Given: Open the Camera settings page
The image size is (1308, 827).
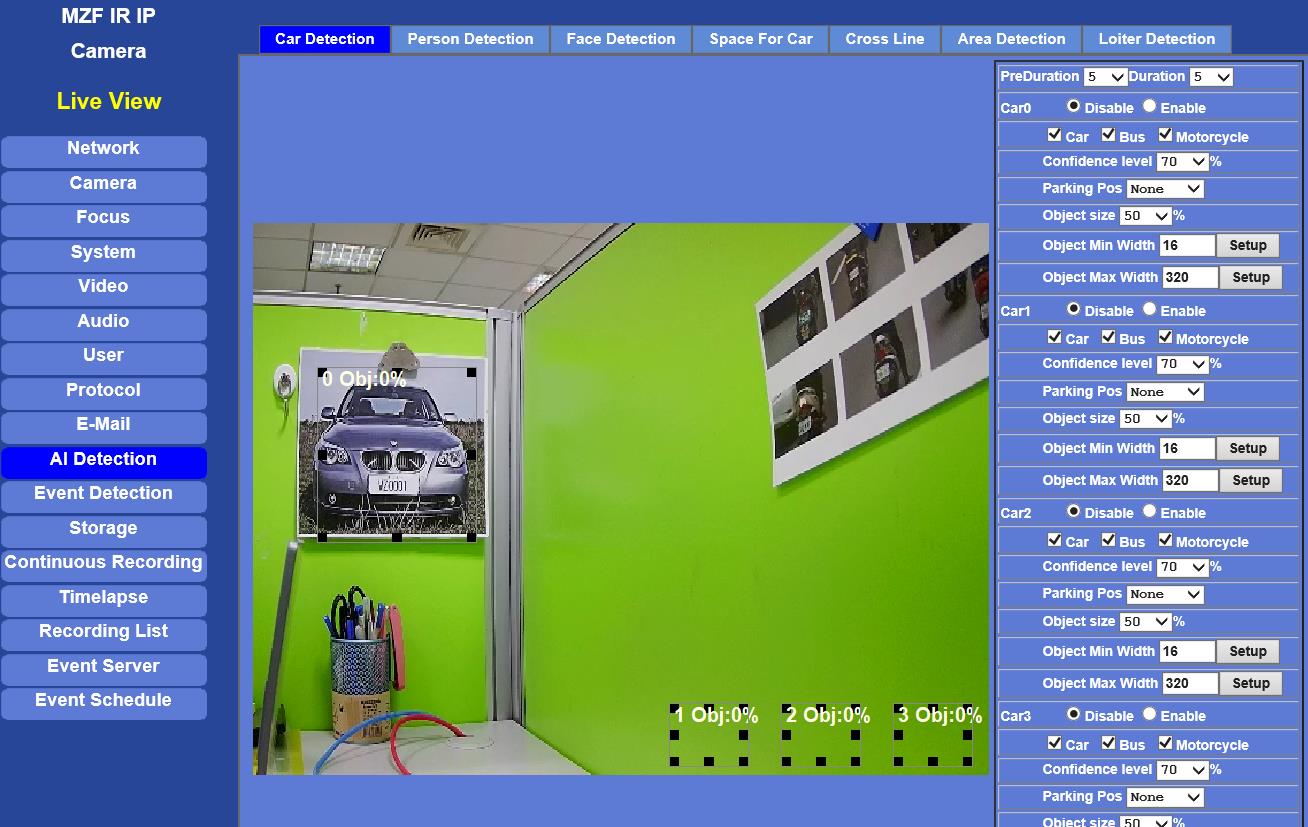Looking at the screenshot, I should [104, 186].
